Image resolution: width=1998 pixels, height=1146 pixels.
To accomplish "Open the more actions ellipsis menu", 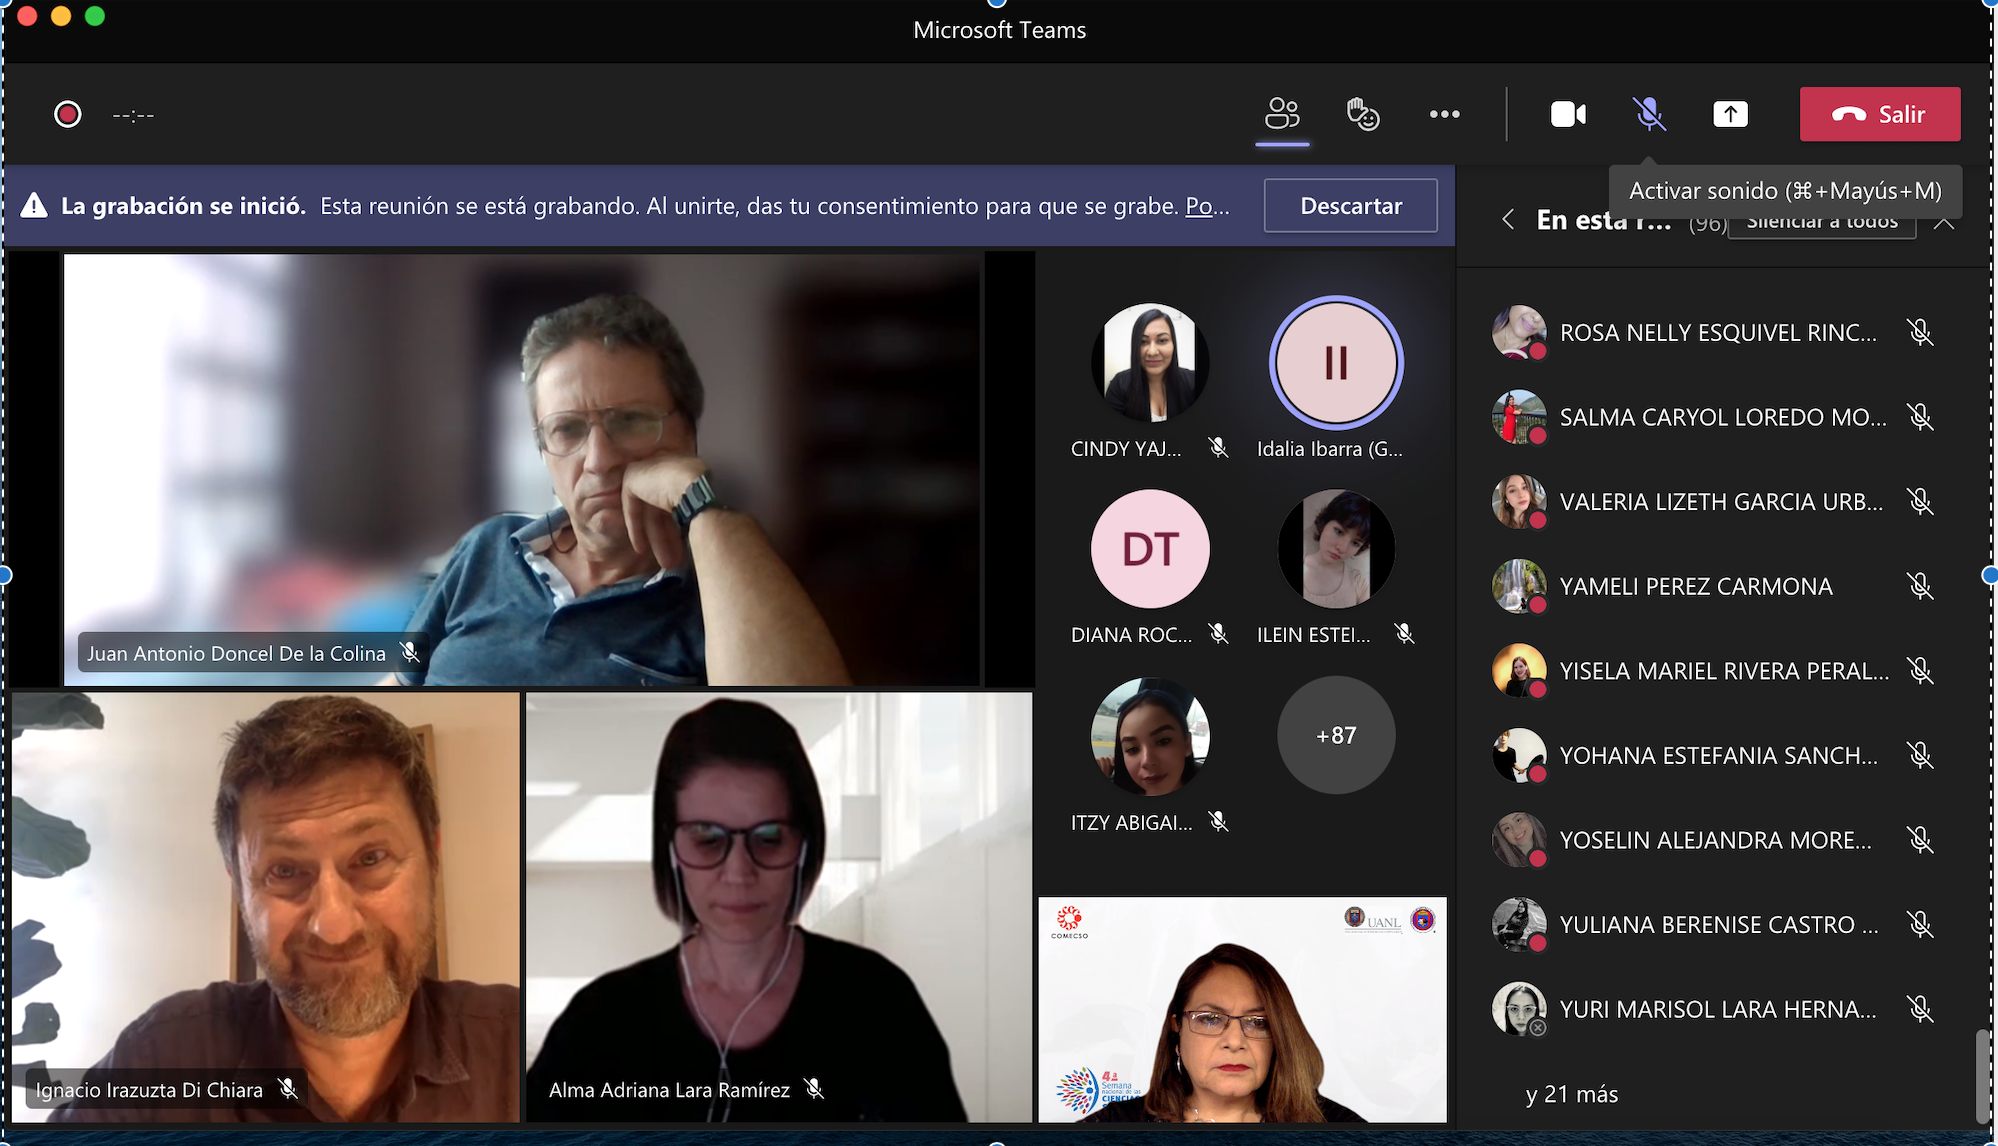I will point(1444,114).
